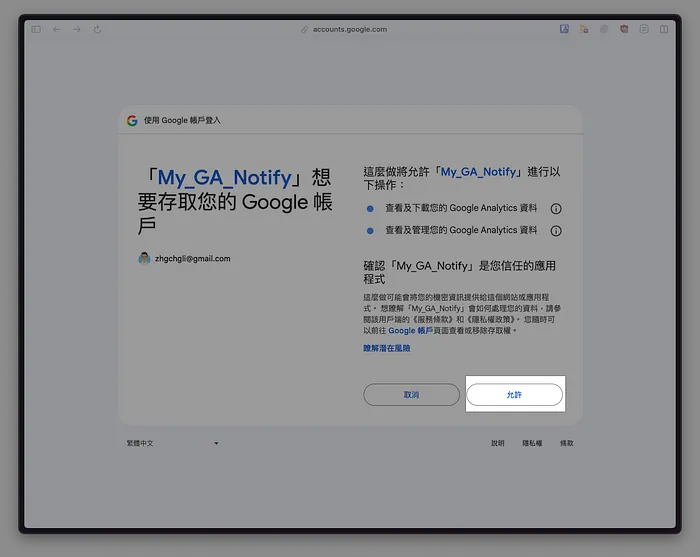Toggle the browser sidebar icon
Screen dimensions: 700x557
(x=37, y=29)
